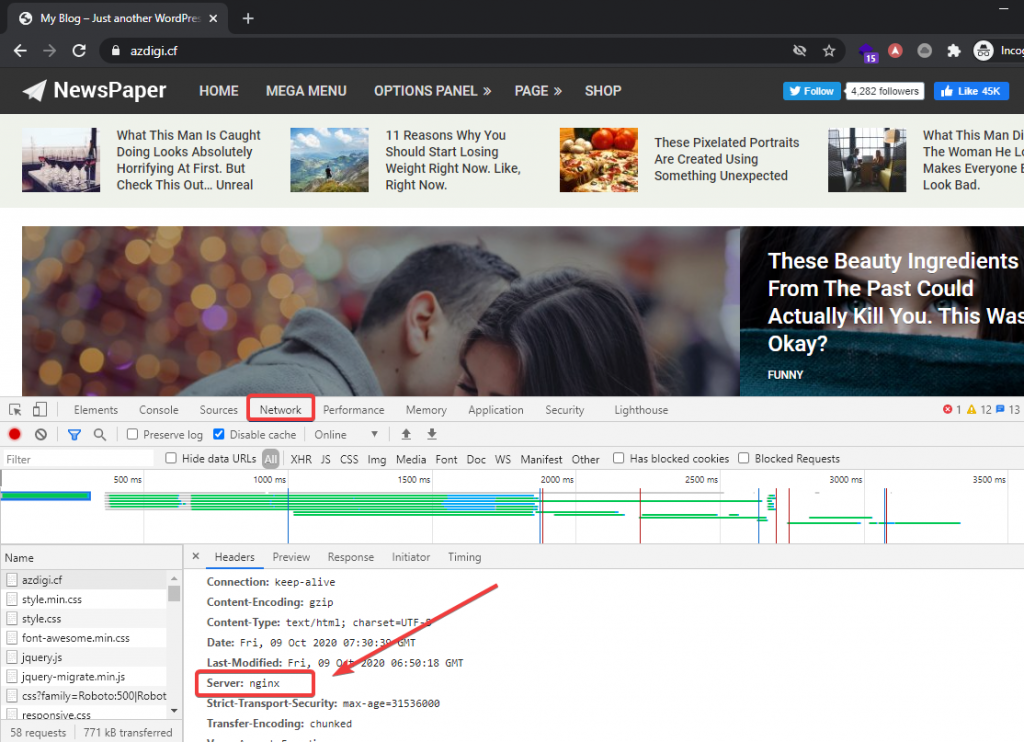
Task: Open the Incognito profile indicator
Action: [x=997, y=50]
